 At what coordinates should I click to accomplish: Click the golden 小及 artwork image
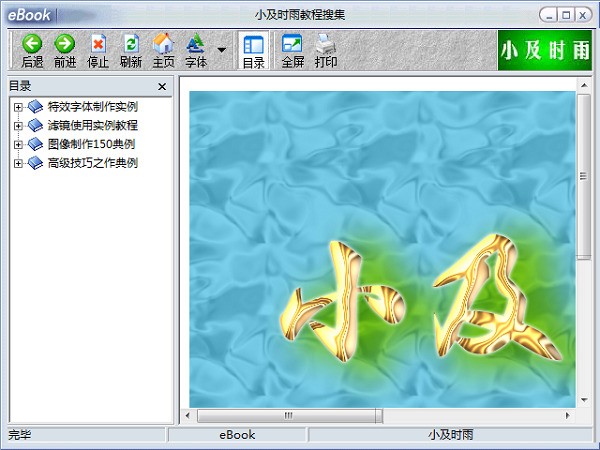click(382, 249)
